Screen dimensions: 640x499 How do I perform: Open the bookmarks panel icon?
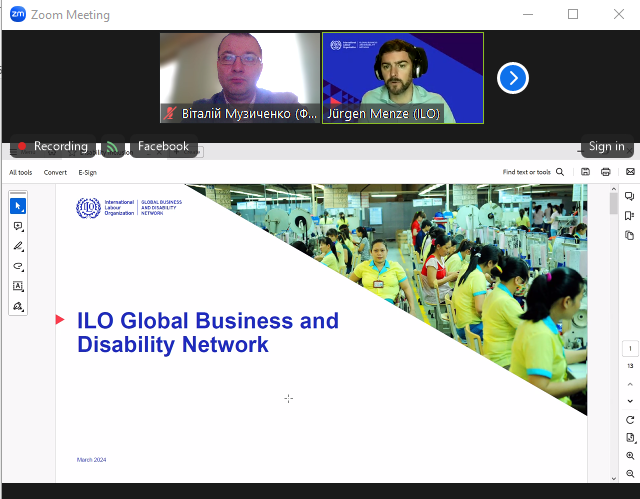pos(629,215)
